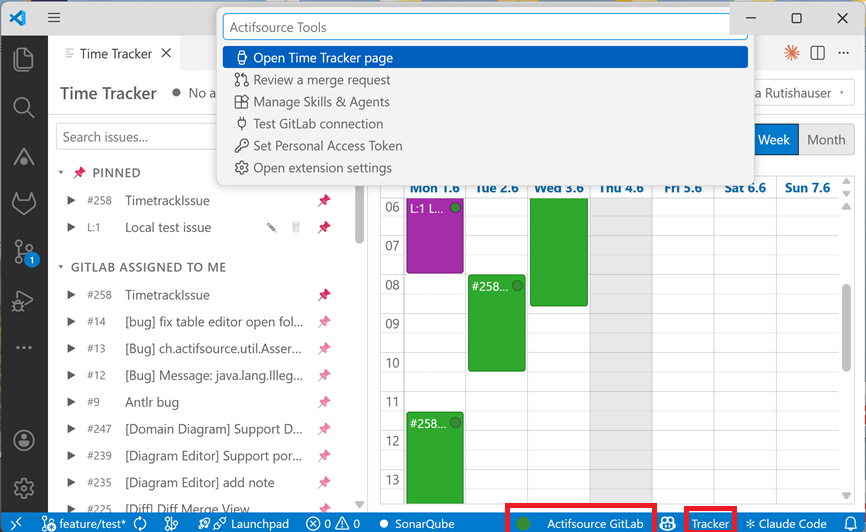Screen dimensions: 866x532
Task: Click the synchronize changes icon in status bar
Action: click(140, 523)
